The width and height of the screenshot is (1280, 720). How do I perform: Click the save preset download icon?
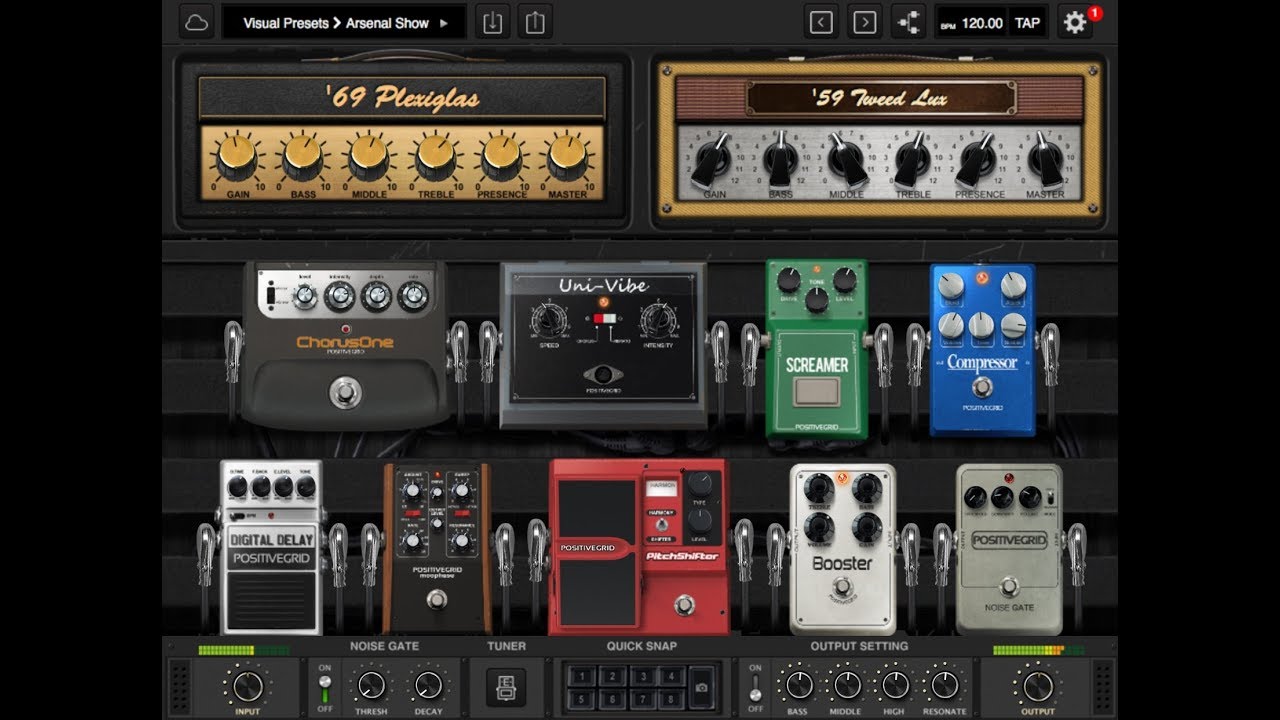(492, 22)
